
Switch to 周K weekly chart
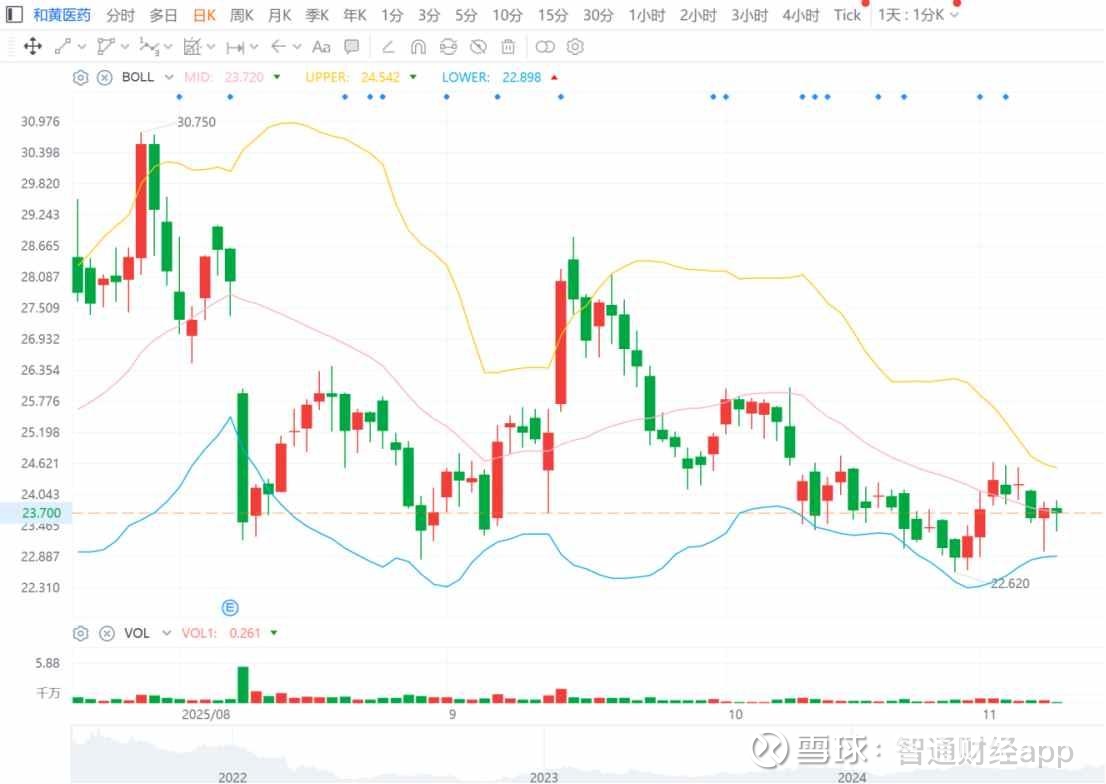point(242,15)
